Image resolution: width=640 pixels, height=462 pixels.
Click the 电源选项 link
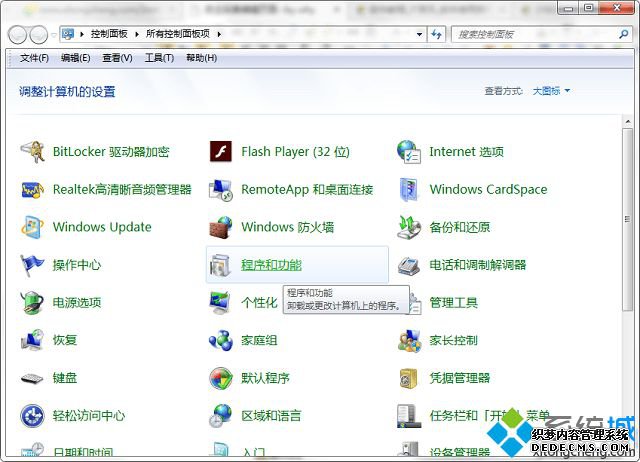tap(77, 303)
